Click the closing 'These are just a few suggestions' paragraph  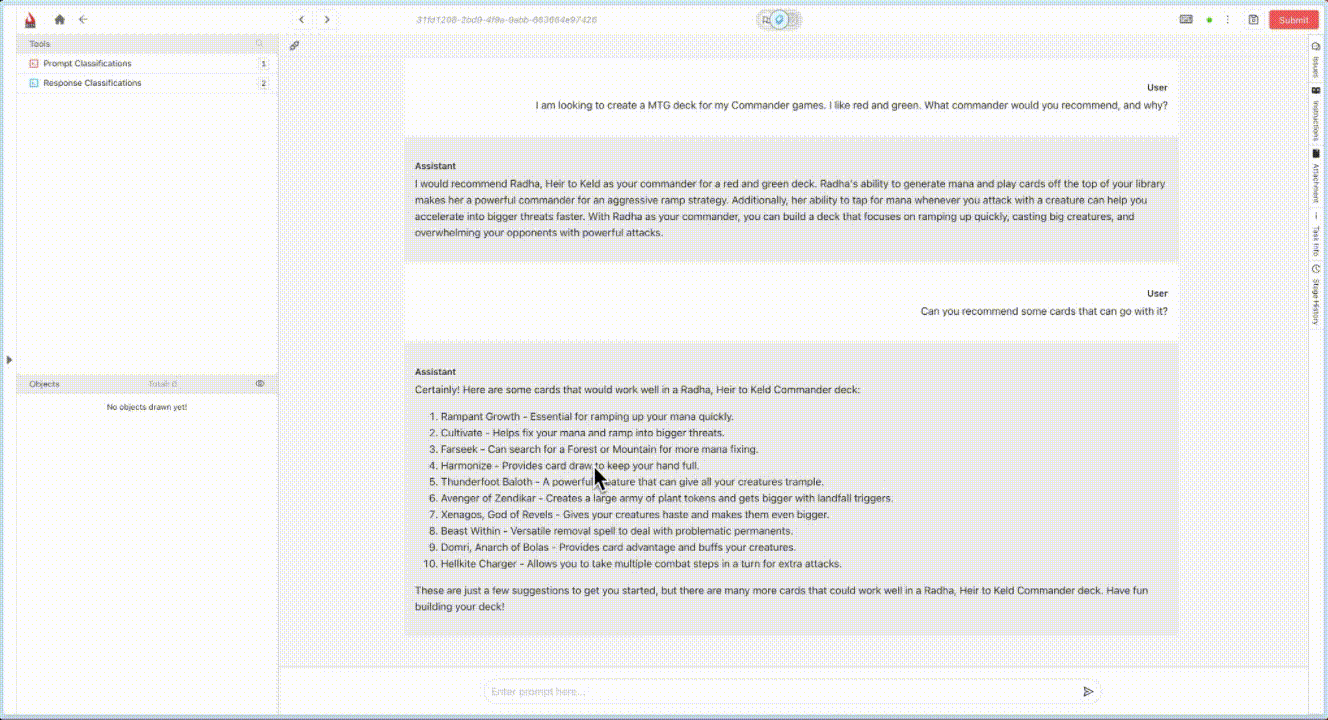click(782, 598)
